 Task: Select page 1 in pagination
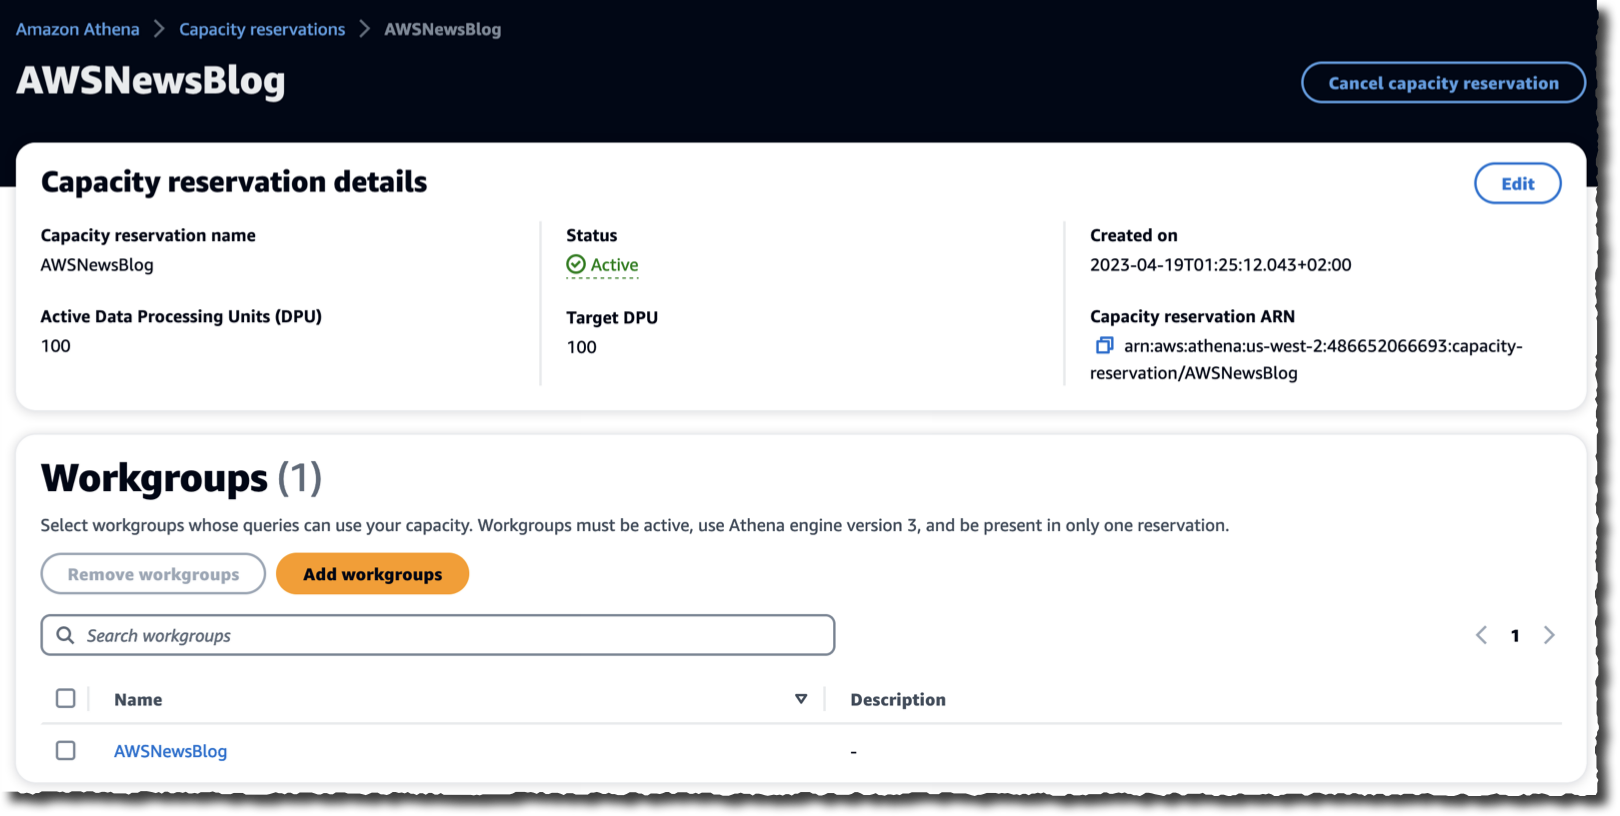[1515, 636]
